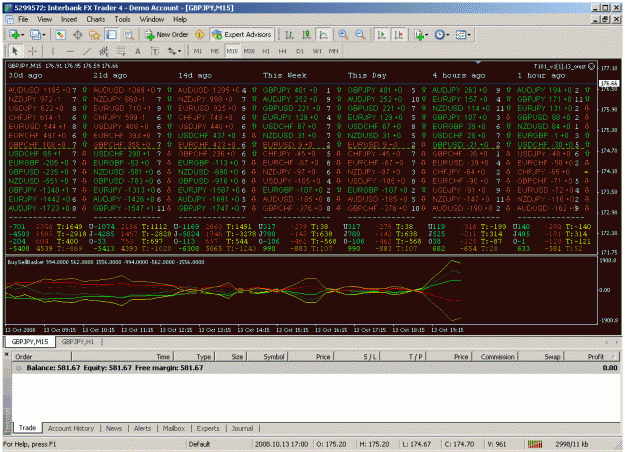Switch to D1 timeframe
The height and width of the screenshot is (452, 625).
point(300,51)
